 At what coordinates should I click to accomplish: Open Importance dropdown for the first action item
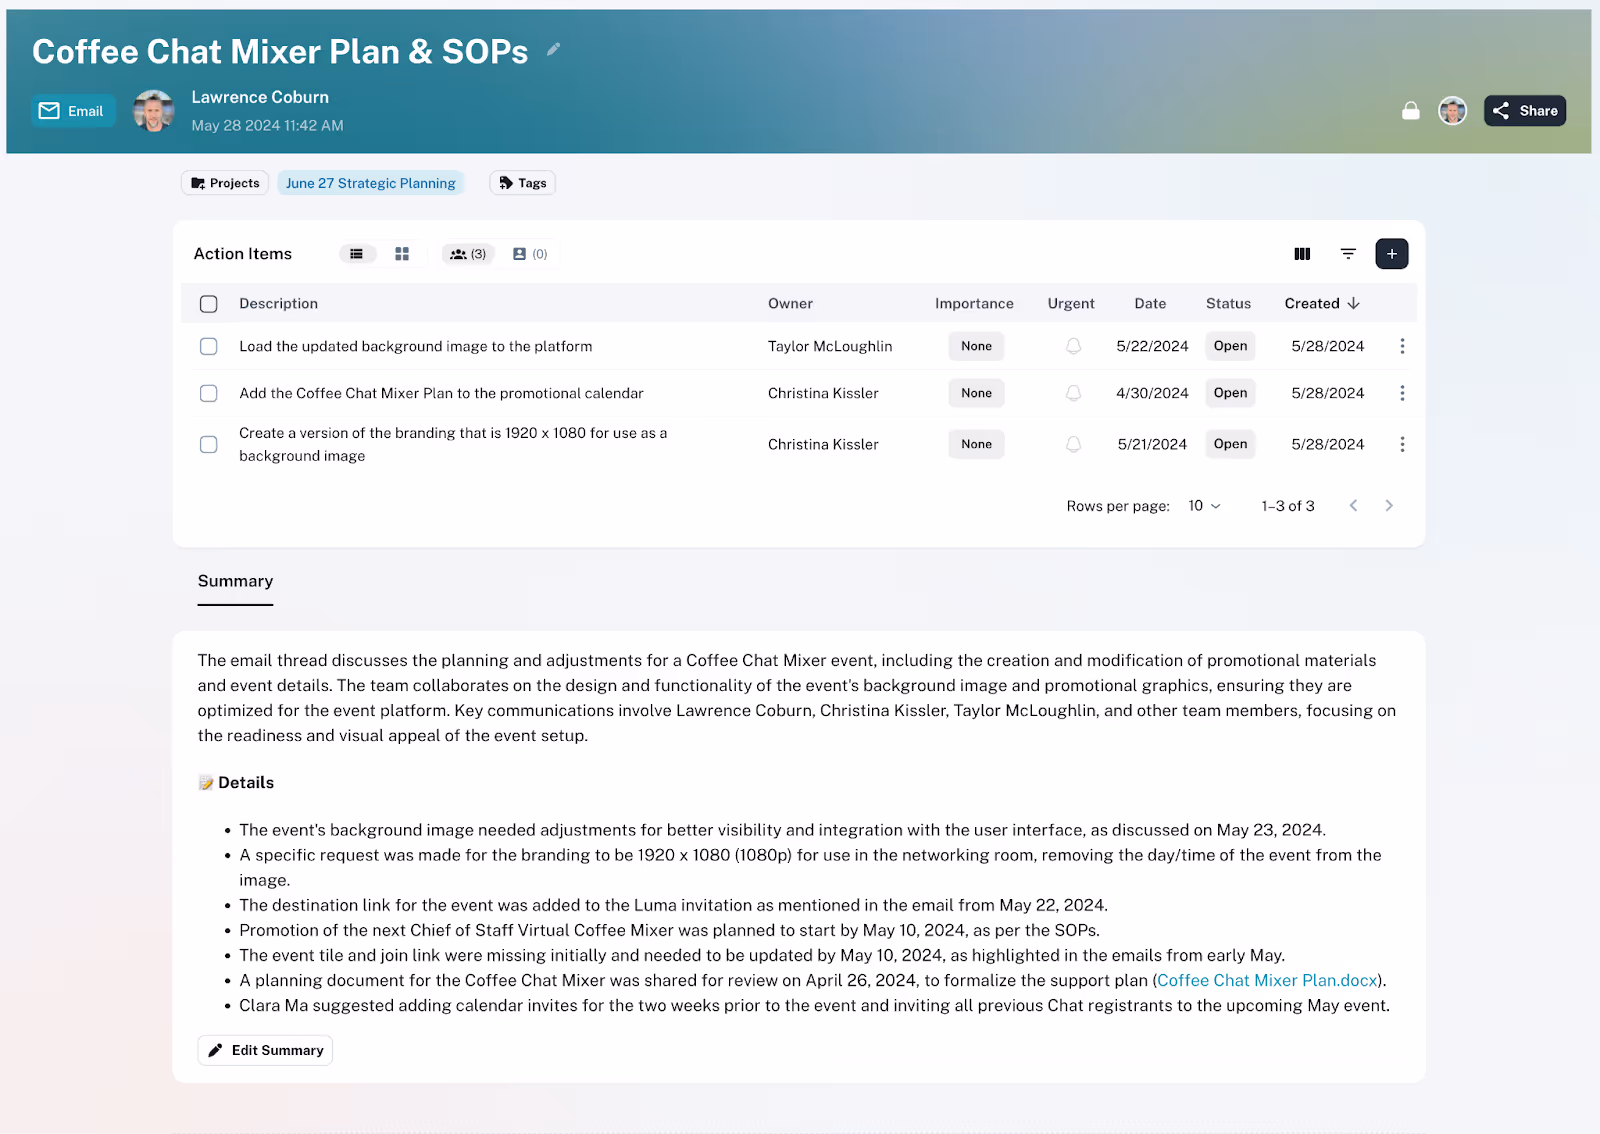point(976,346)
